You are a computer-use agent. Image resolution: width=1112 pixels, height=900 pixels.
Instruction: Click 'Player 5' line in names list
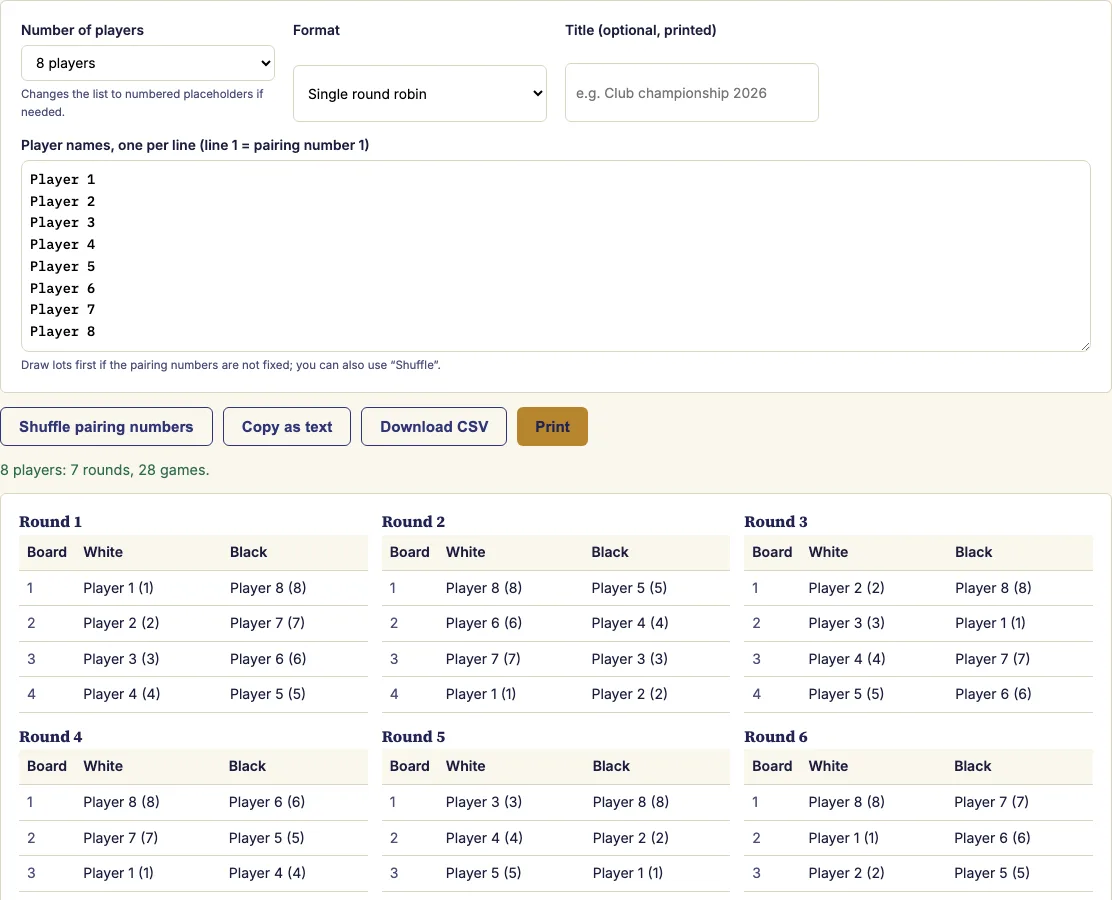tap(62, 267)
